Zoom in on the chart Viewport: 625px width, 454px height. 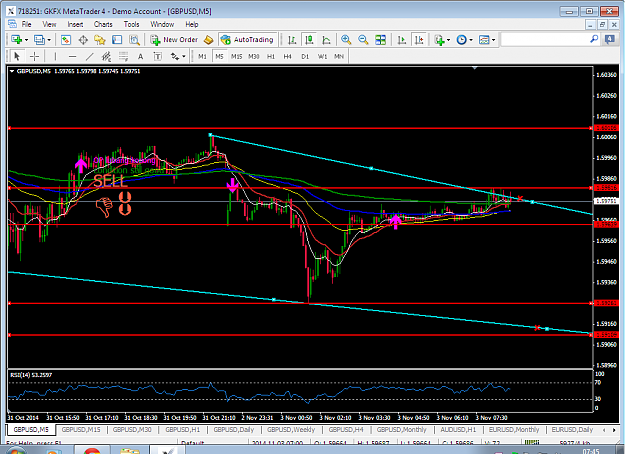point(346,40)
